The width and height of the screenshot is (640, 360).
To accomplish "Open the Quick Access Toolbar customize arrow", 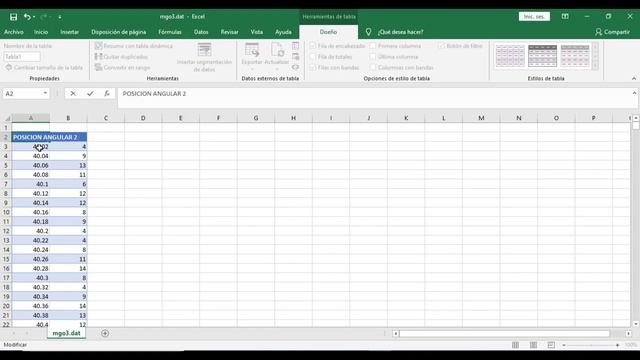I will (x=60, y=17).
